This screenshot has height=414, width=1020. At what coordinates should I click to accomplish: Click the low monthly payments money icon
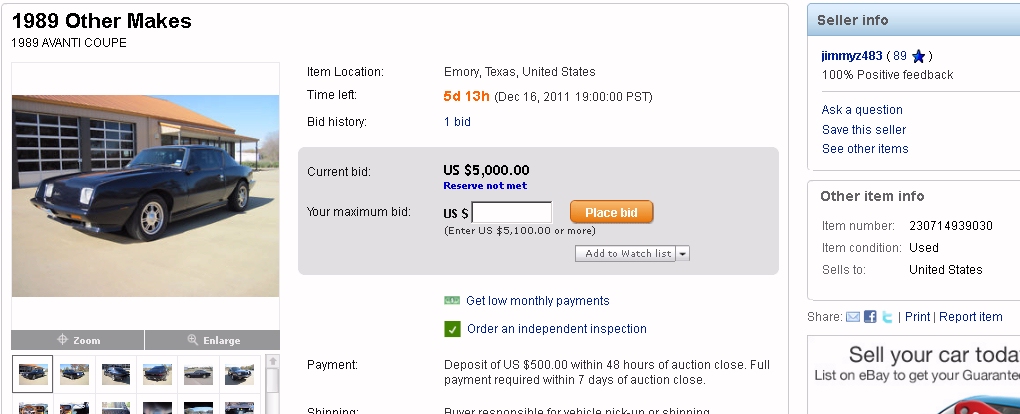pyautogui.click(x=452, y=301)
